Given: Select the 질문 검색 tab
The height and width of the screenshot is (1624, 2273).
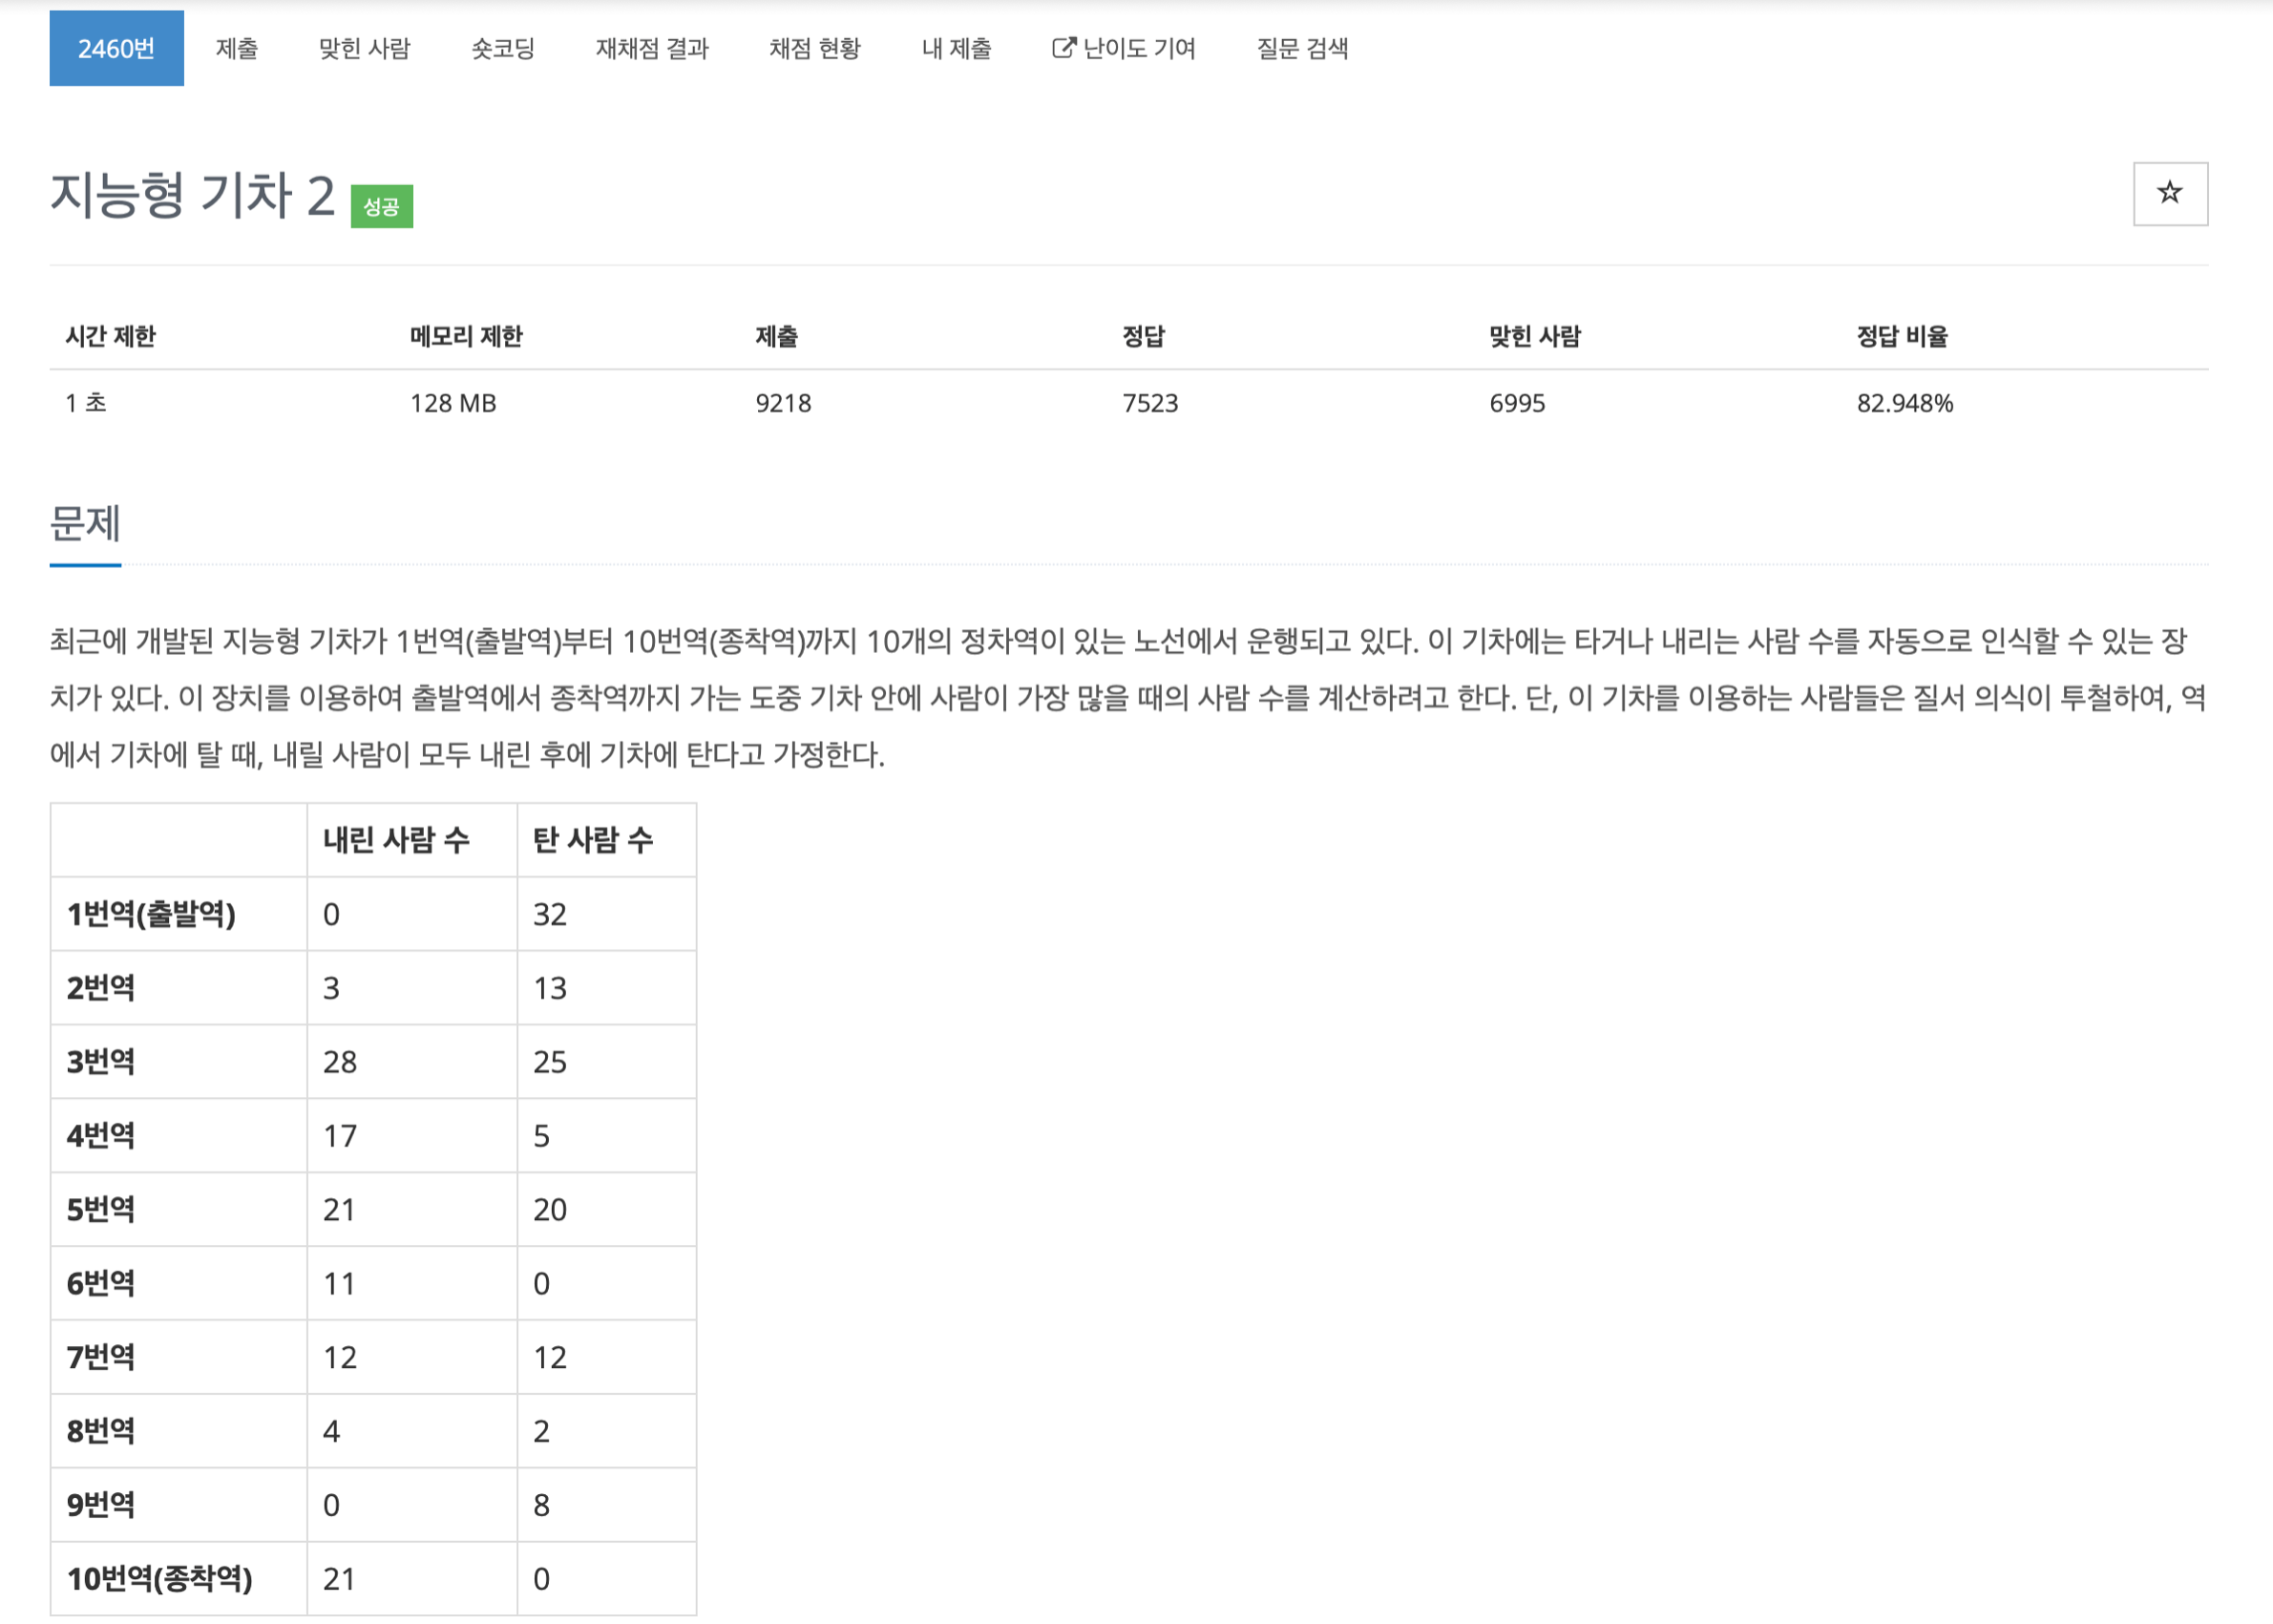Looking at the screenshot, I should click(1302, 48).
